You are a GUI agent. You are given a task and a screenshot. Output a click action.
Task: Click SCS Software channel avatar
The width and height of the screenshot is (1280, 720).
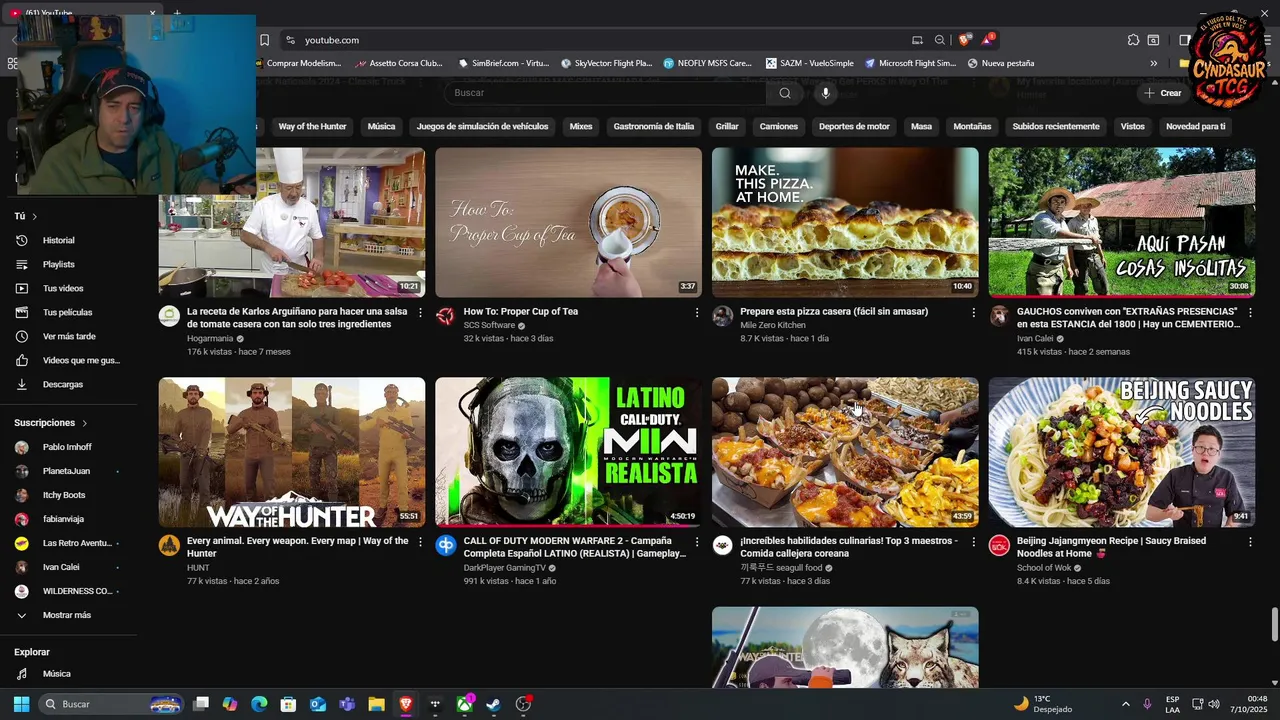click(x=446, y=316)
